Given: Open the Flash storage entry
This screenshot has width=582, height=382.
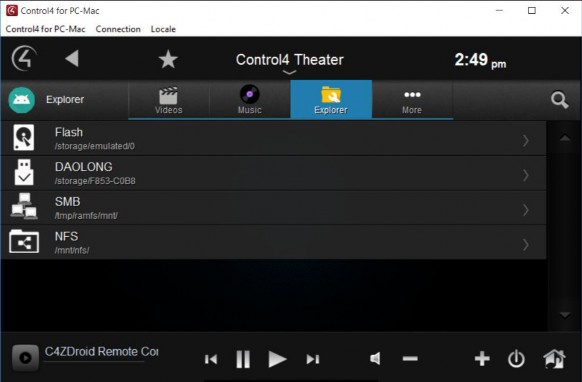Looking at the screenshot, I should (274, 138).
